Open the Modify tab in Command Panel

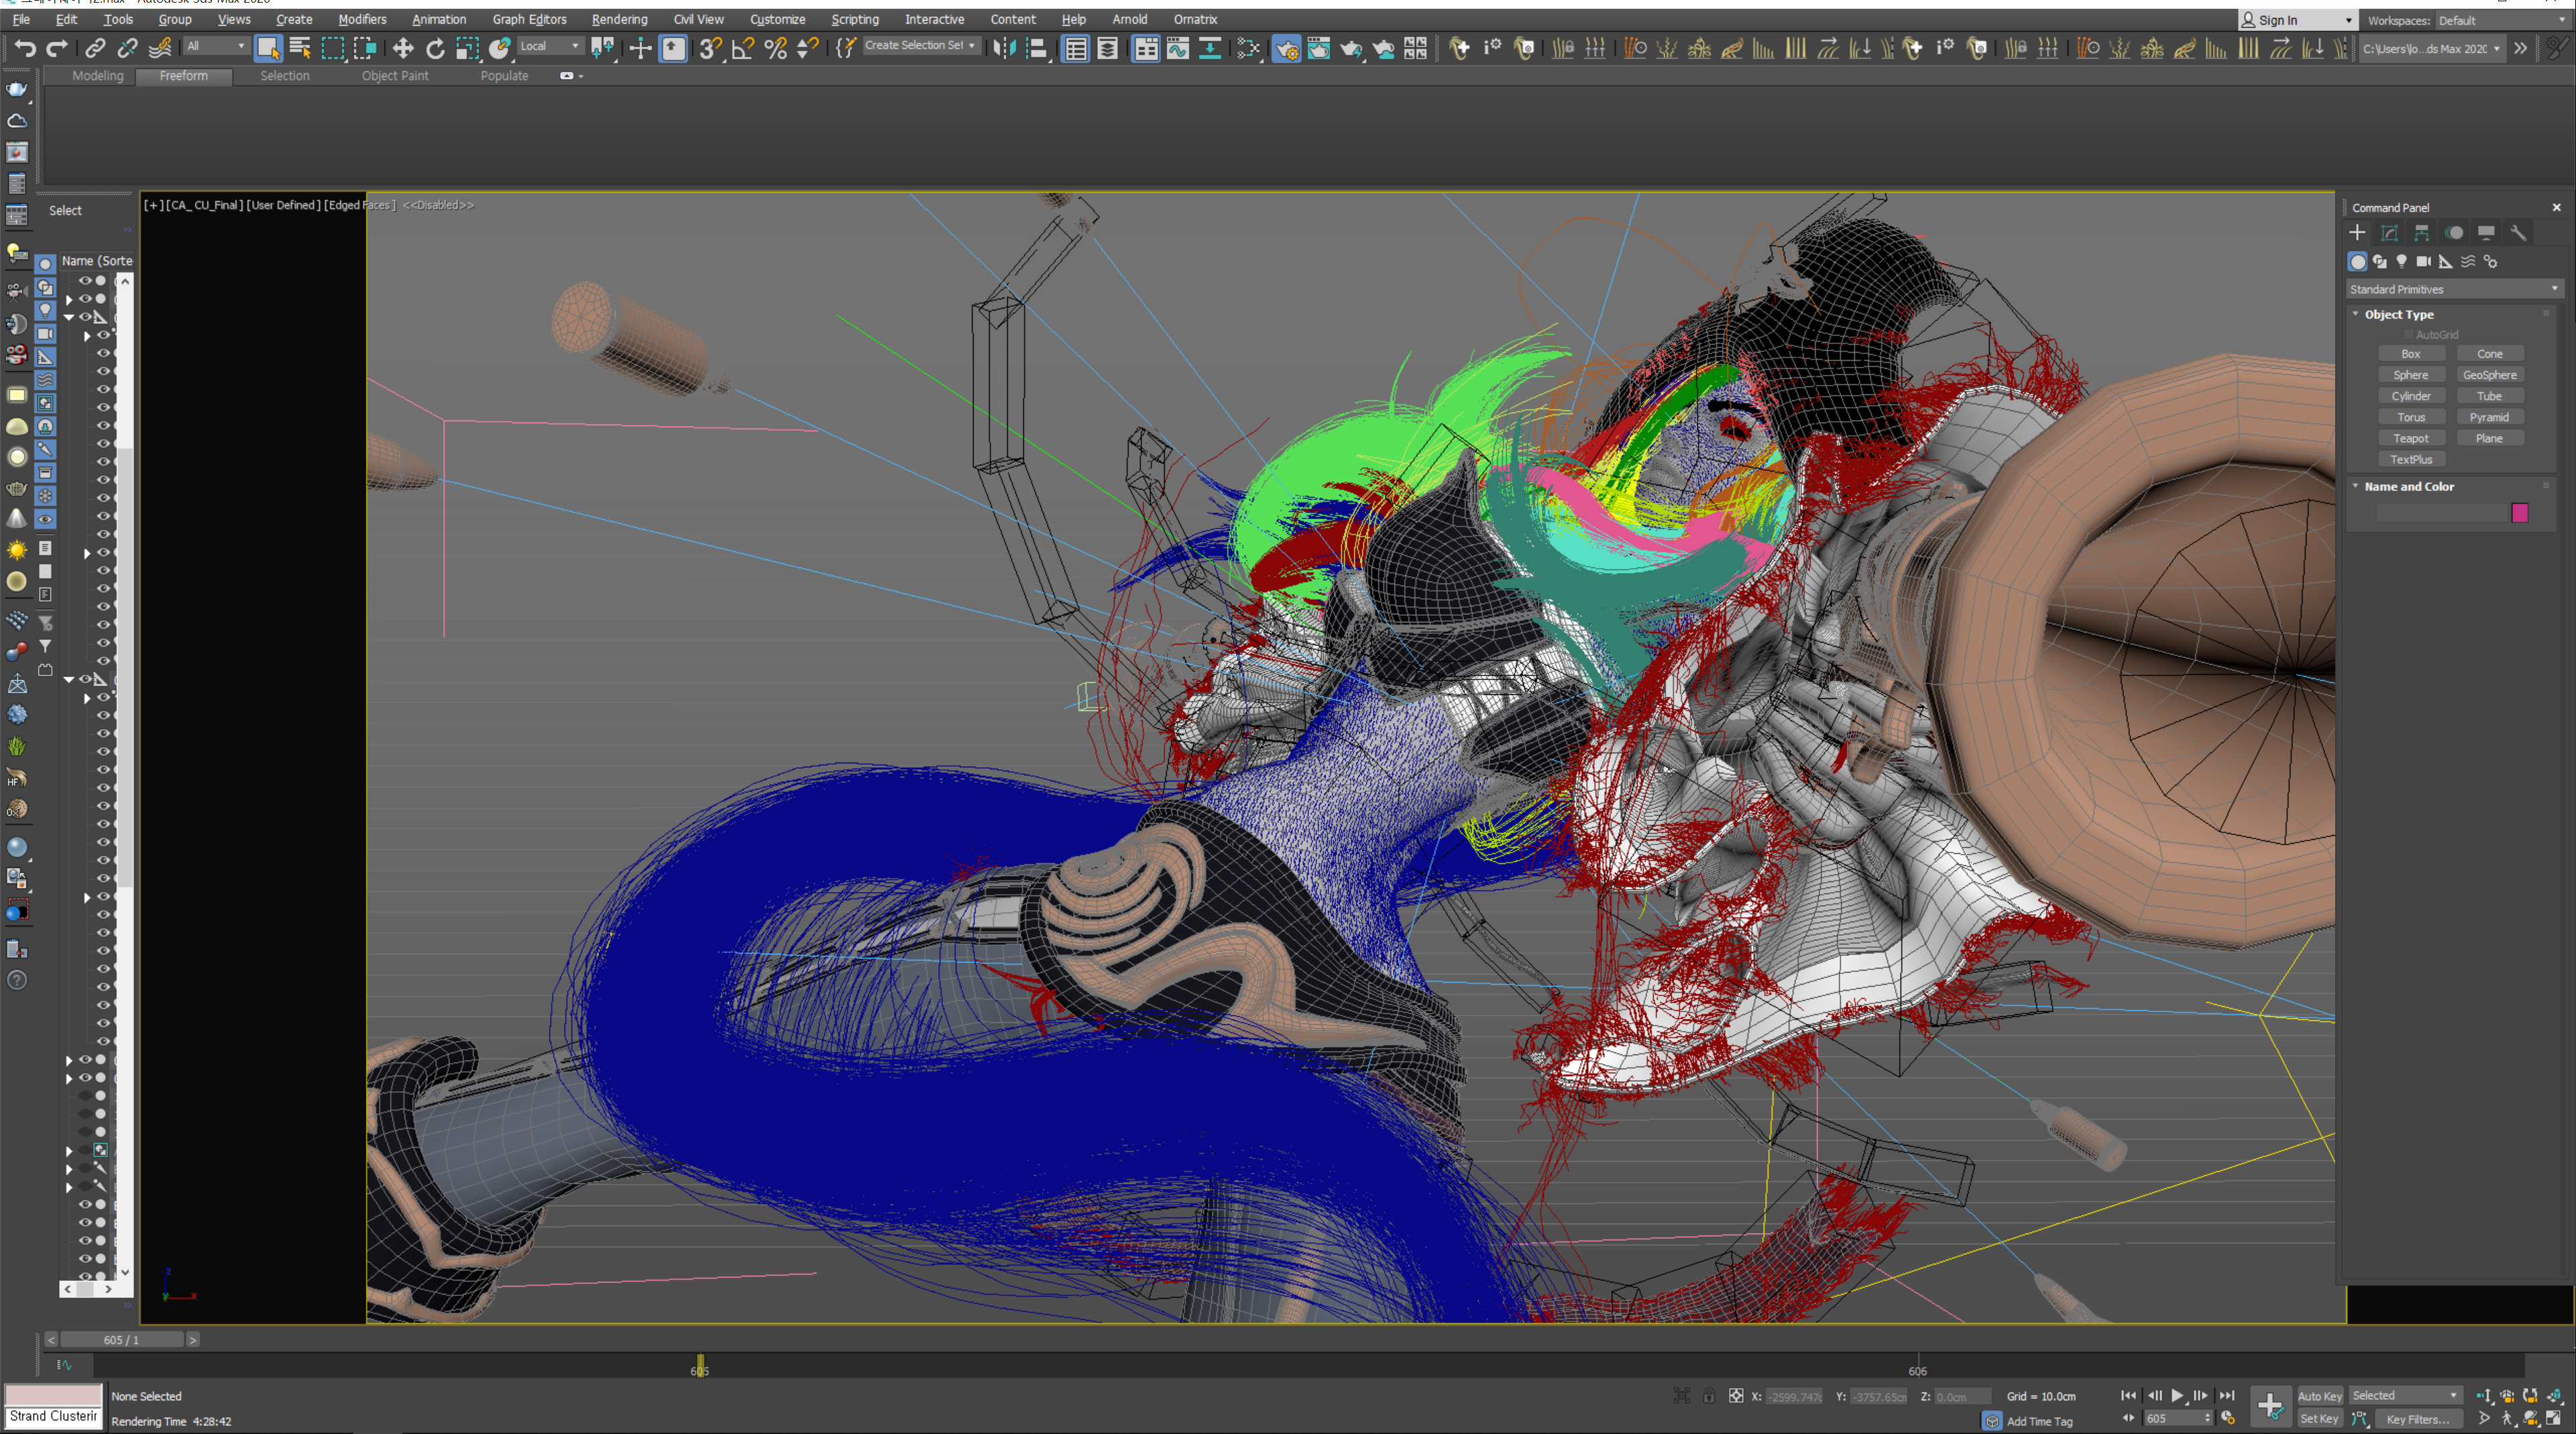tap(2389, 233)
